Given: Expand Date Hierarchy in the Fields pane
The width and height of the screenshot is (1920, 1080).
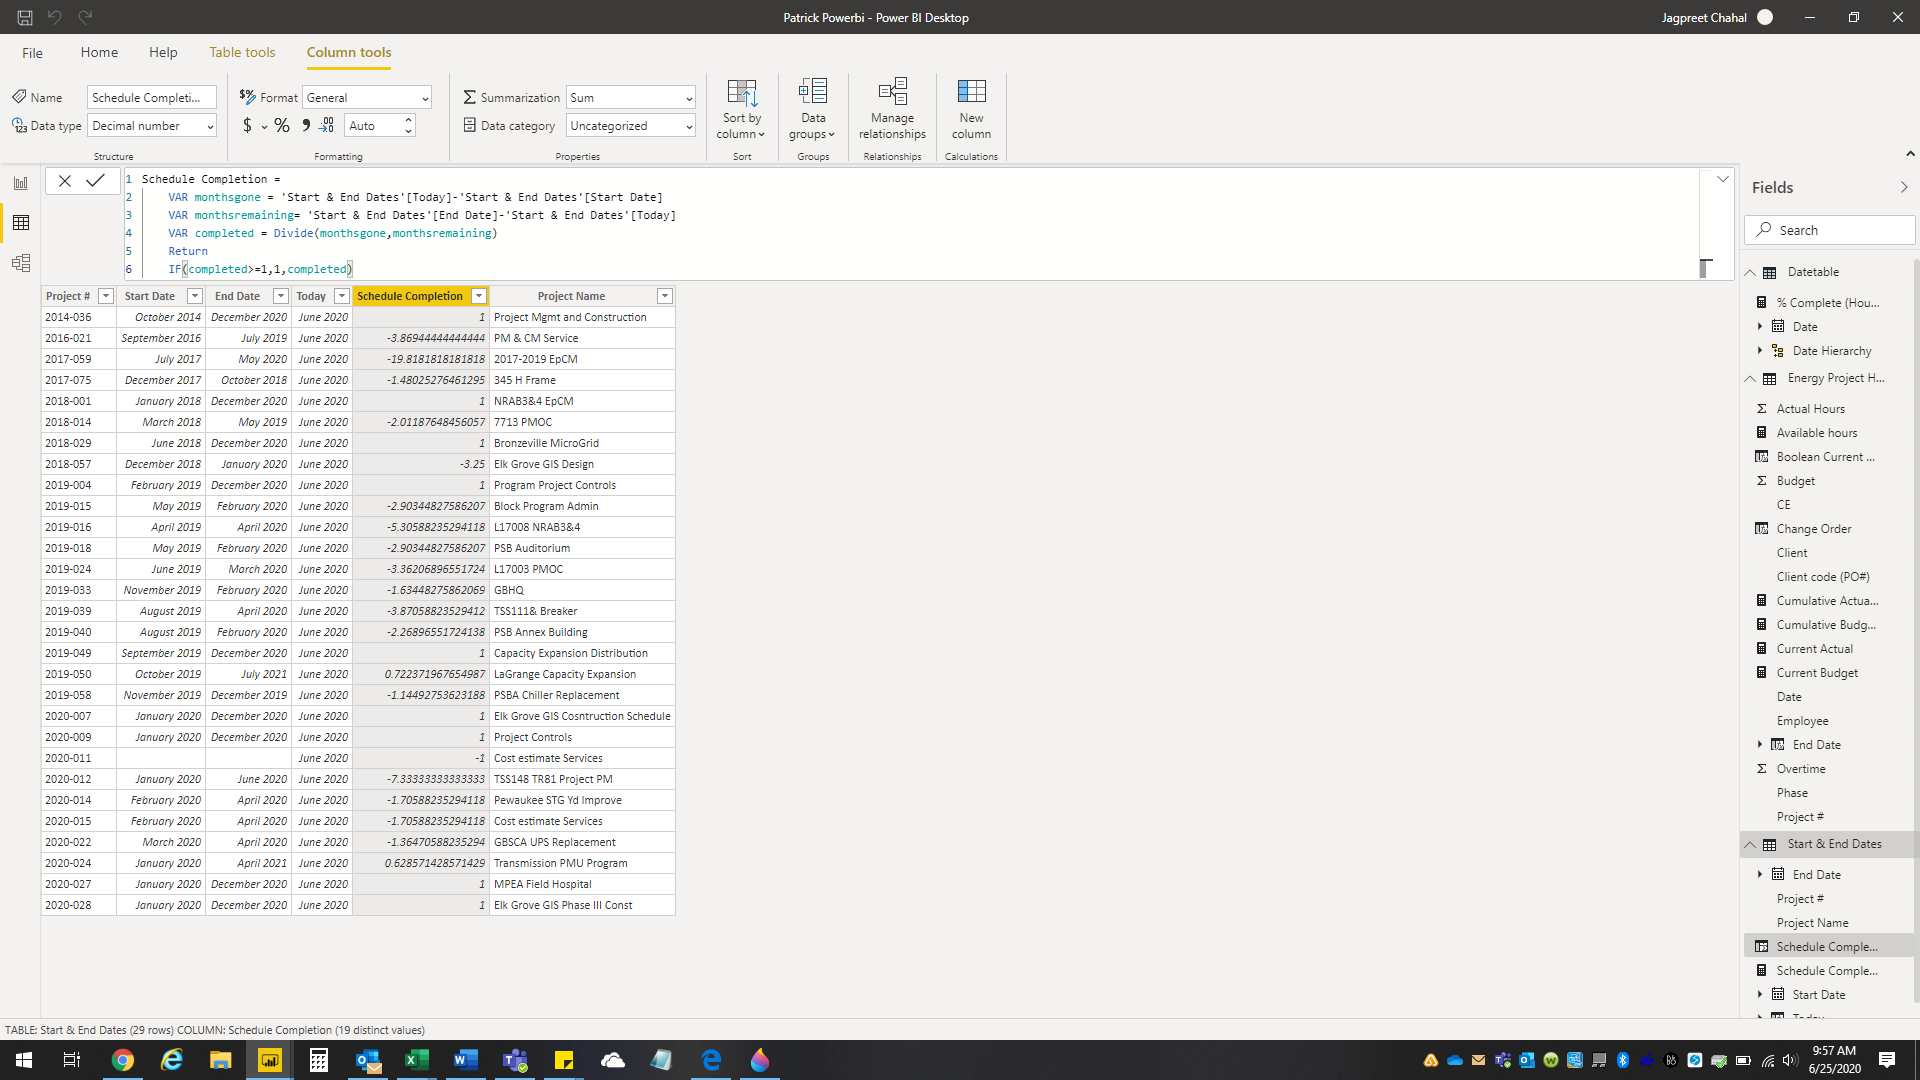Looking at the screenshot, I should (1762, 351).
